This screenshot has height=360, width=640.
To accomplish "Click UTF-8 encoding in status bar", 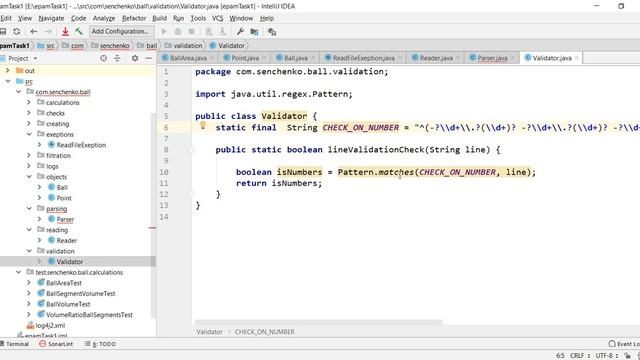I will [607, 356].
